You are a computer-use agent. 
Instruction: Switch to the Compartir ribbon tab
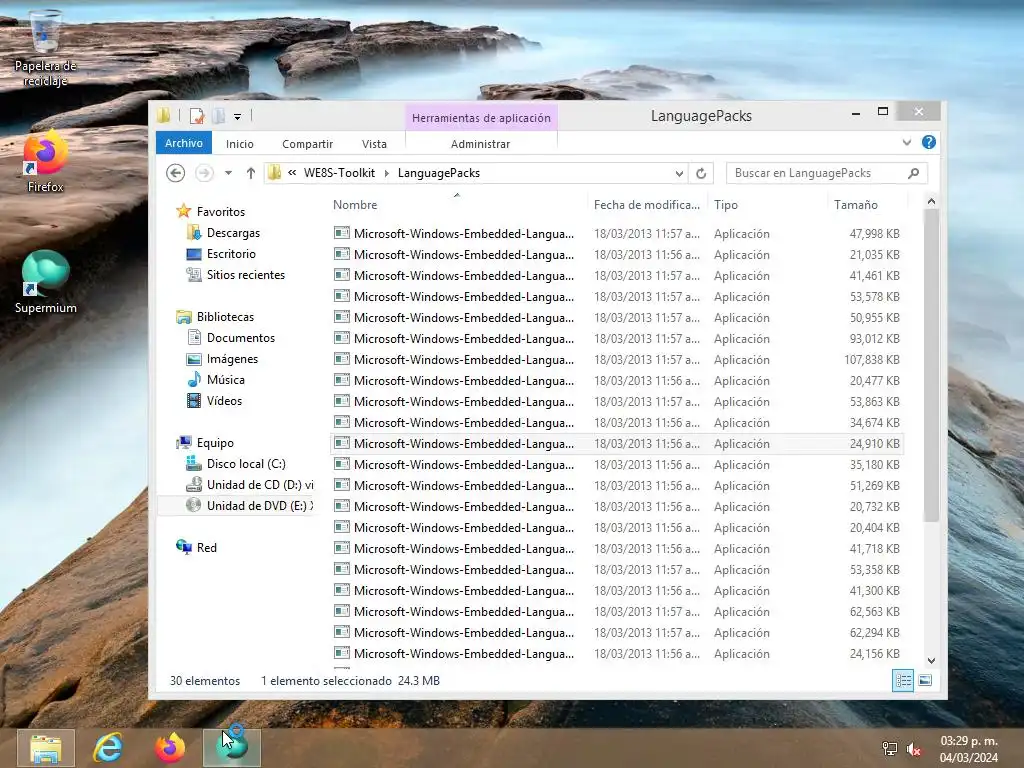tap(308, 144)
